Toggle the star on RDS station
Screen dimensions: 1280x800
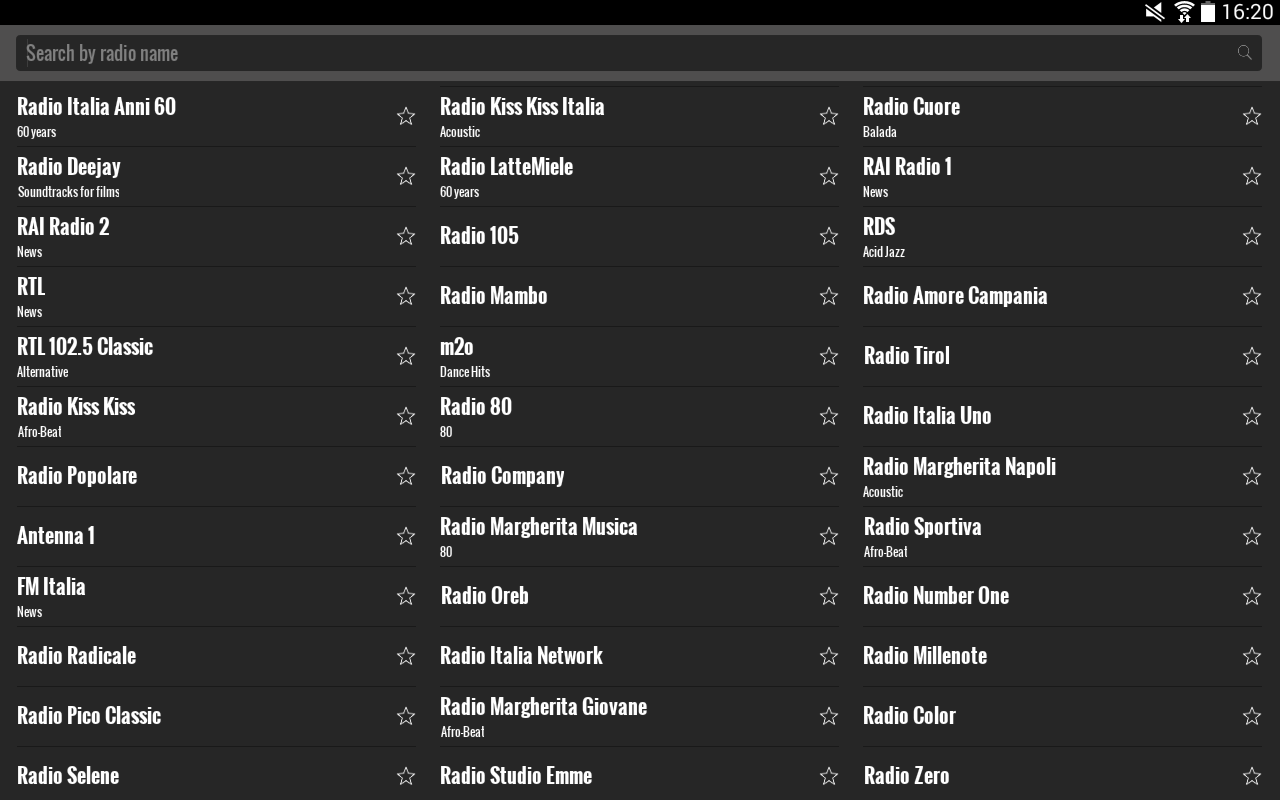1252,236
